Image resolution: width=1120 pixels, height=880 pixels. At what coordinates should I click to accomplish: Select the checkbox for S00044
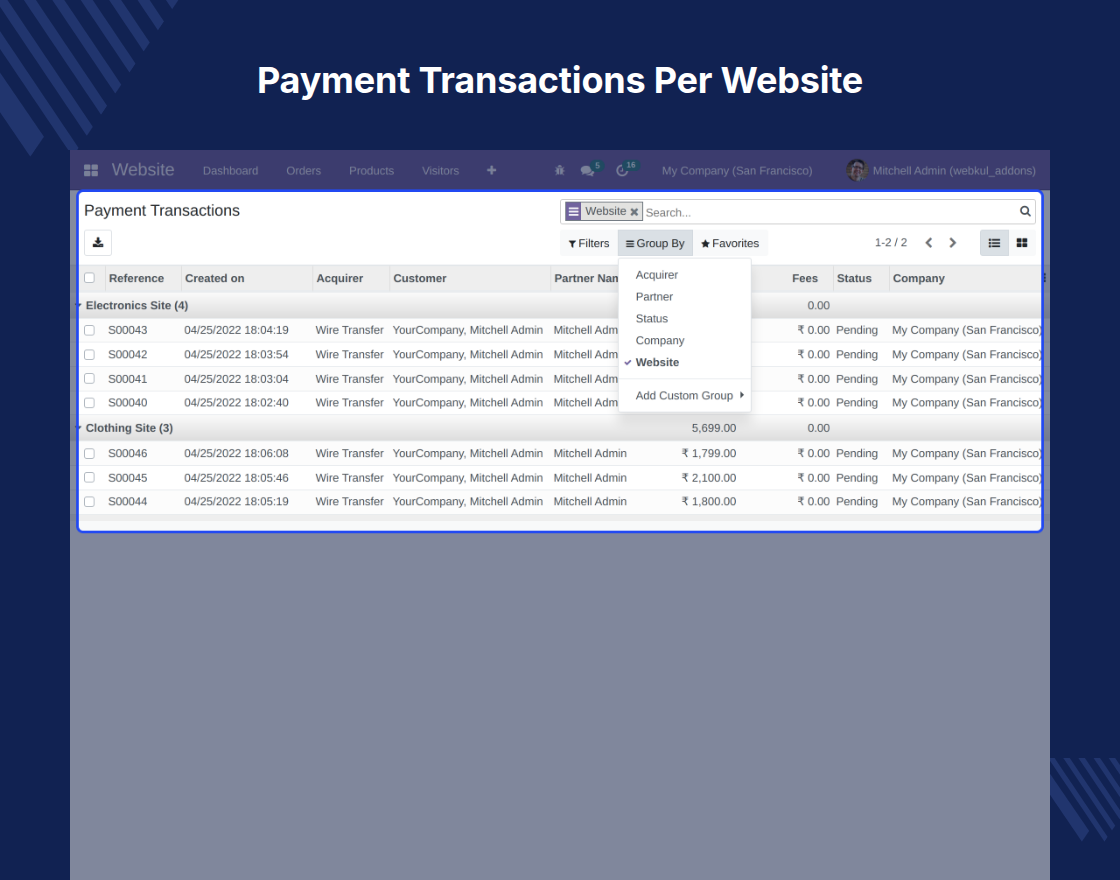click(89, 501)
